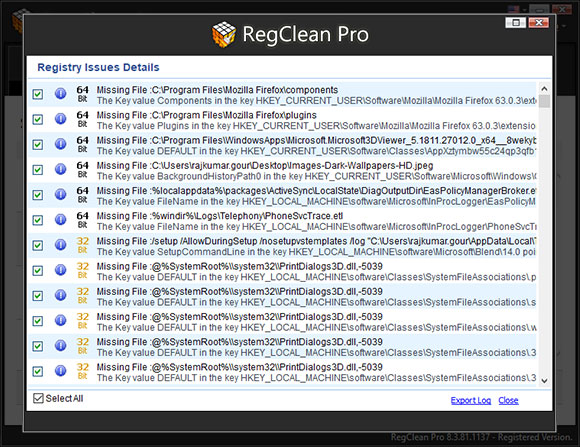Click info icon for Images-Dark-Wallpapers-HD.jpeg entry
This screenshot has height=447, width=580.
pos(61,169)
